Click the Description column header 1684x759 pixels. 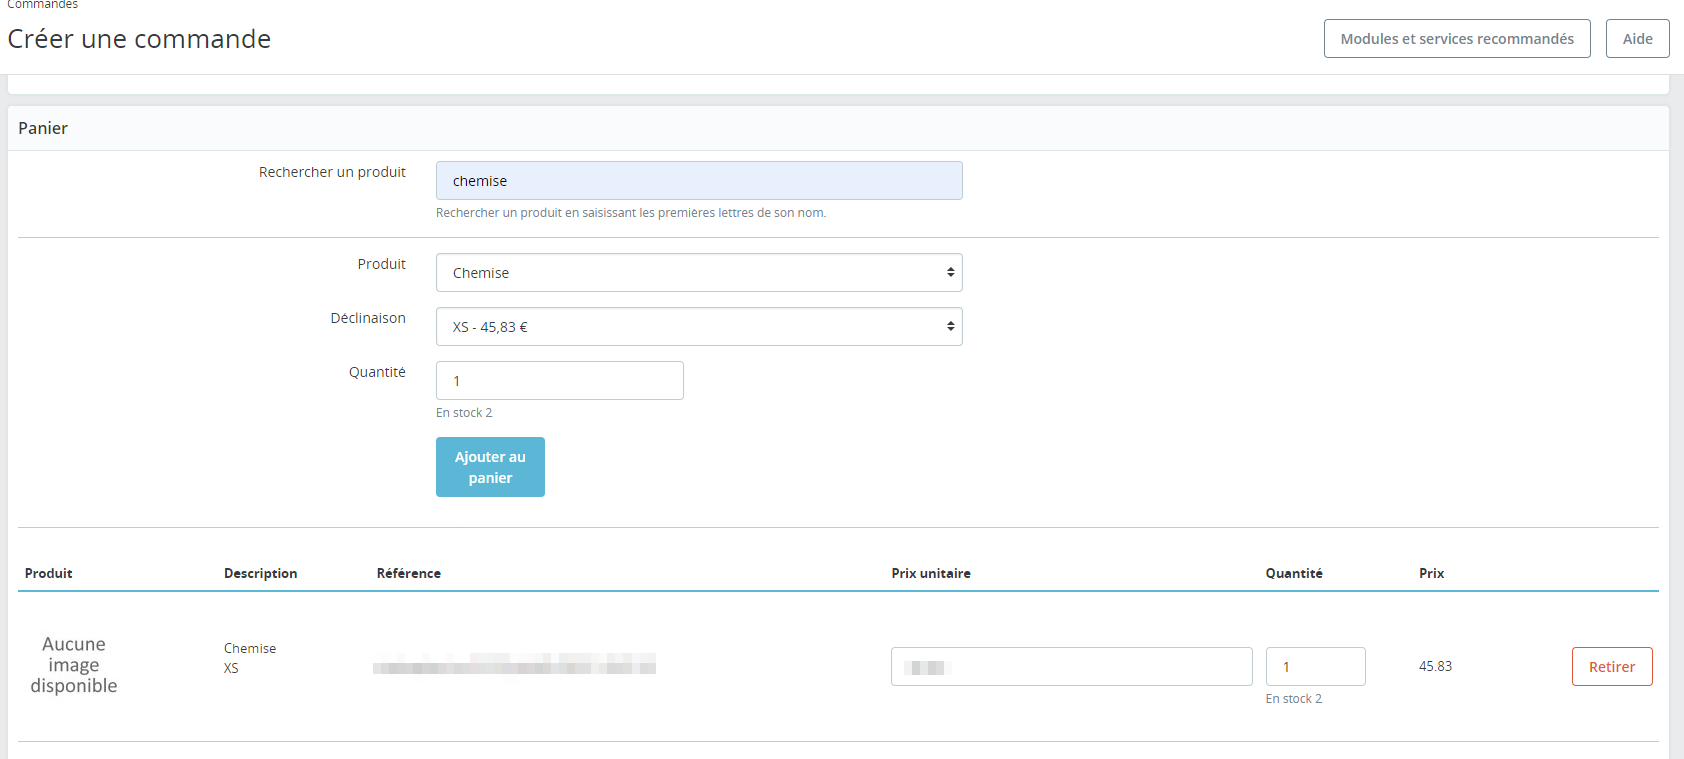(x=261, y=573)
